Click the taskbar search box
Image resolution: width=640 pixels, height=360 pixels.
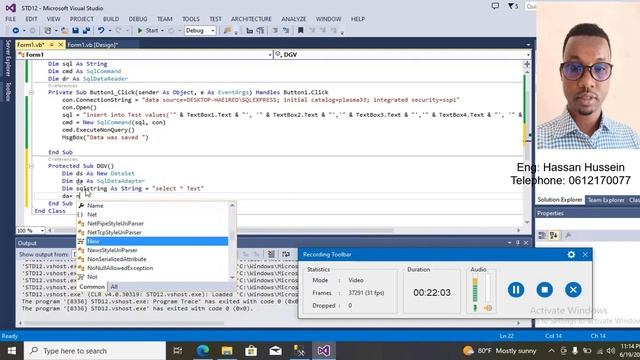point(95,351)
